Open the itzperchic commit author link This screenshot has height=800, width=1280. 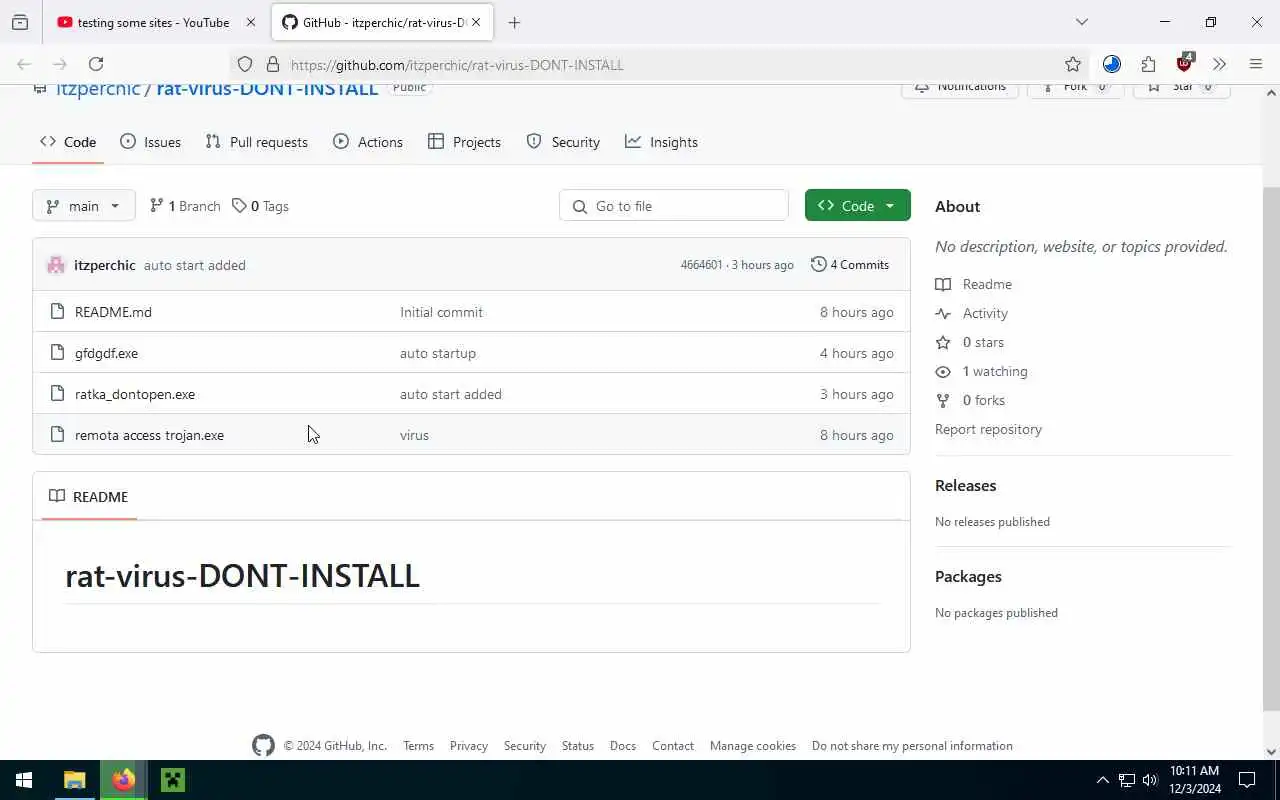[104, 265]
